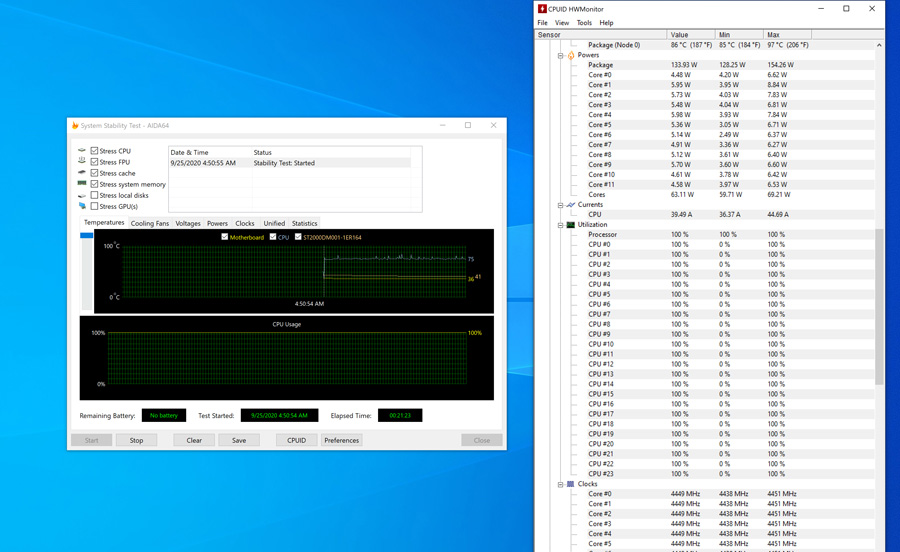Collapse the Clocks tree node

pos(560,484)
